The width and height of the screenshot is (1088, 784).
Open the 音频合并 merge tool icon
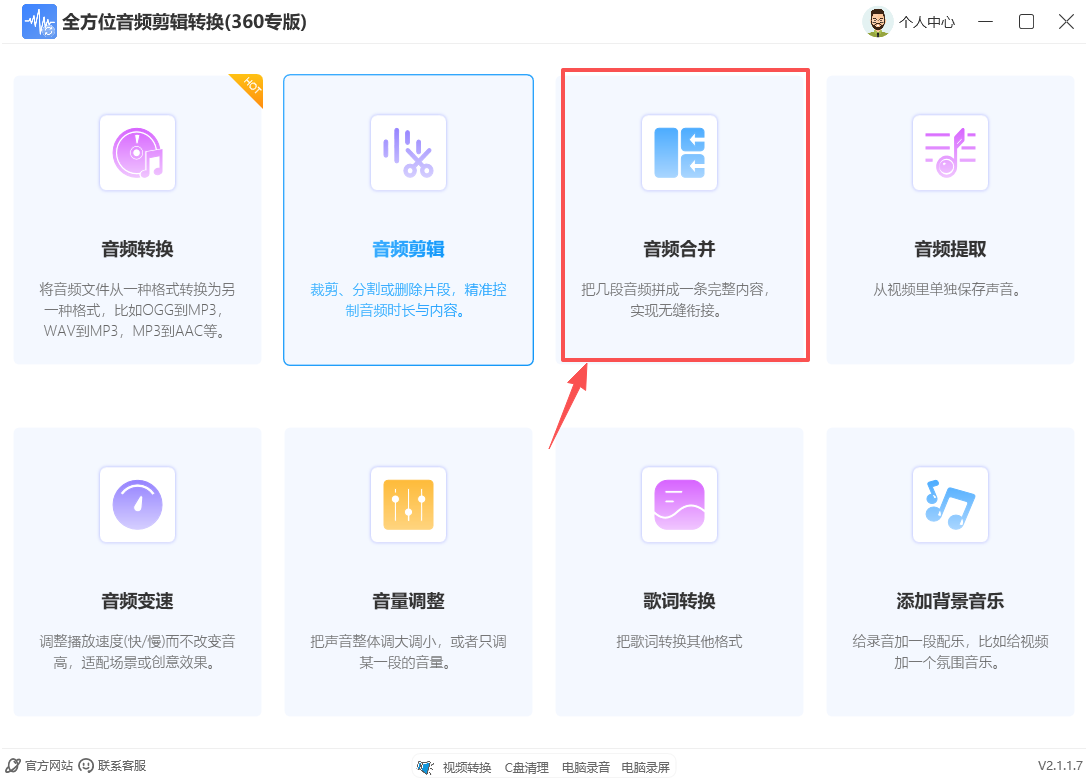(679, 153)
